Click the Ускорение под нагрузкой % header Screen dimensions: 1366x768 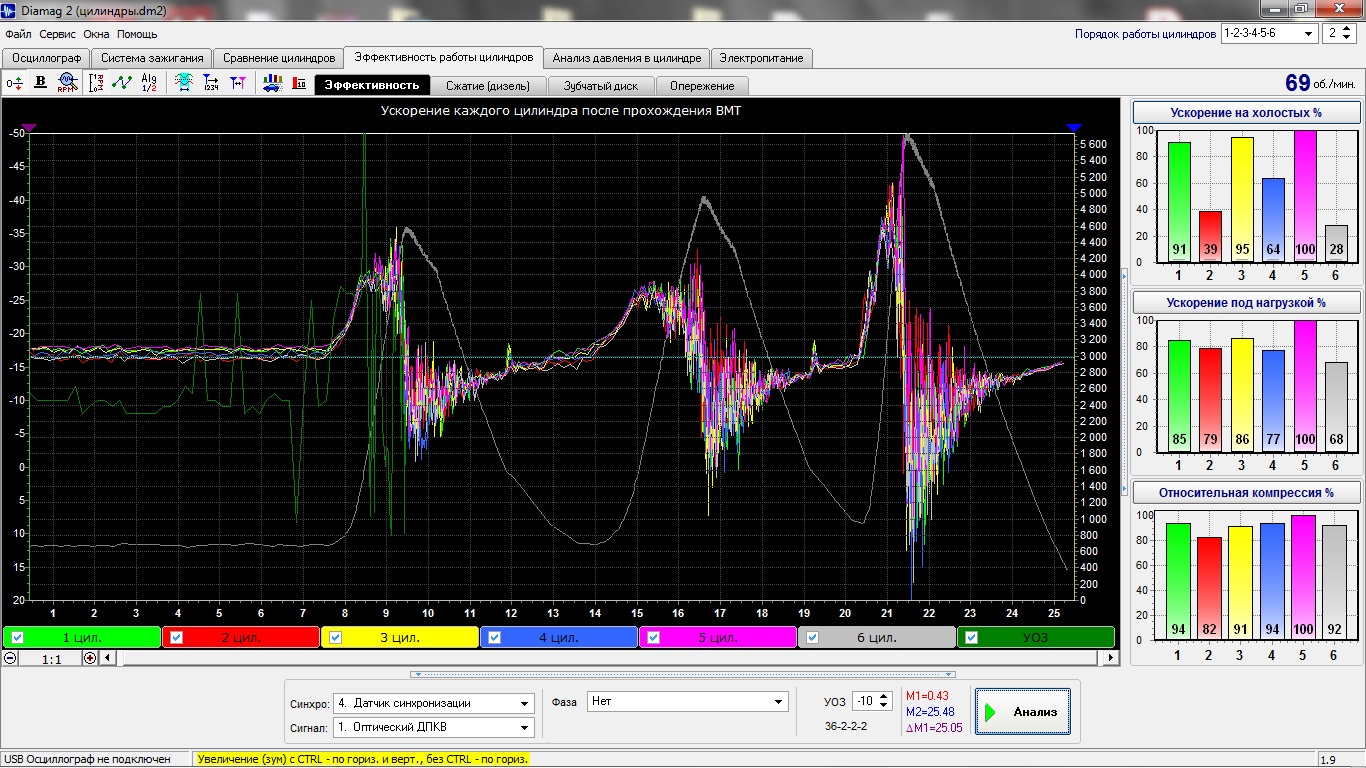click(1246, 302)
